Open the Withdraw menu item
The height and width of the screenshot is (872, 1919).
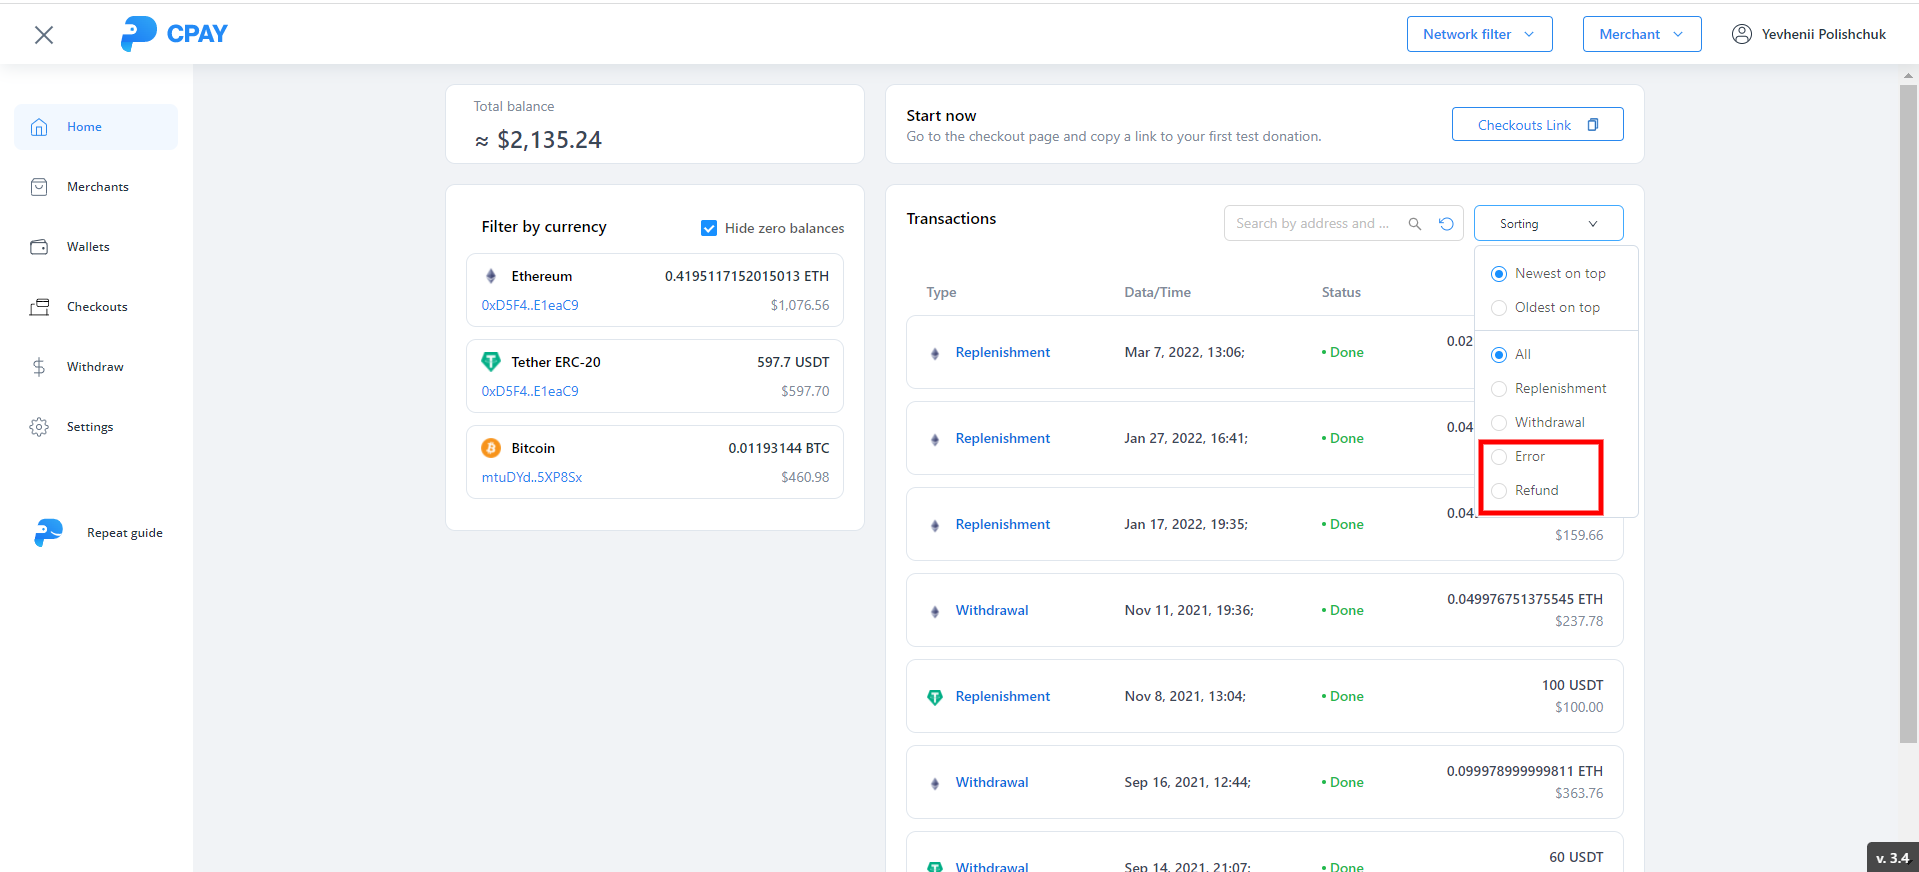(94, 367)
